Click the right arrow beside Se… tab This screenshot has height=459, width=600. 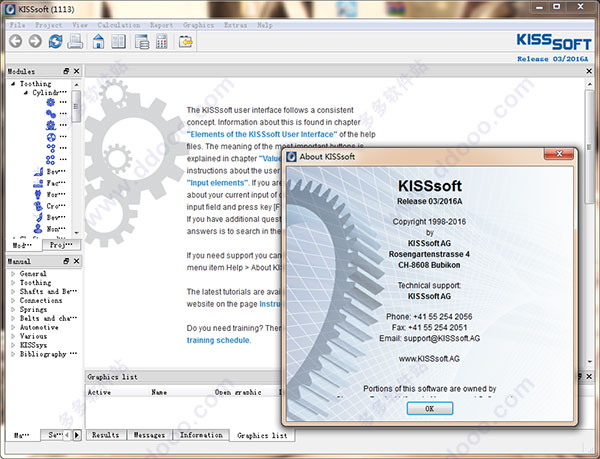click(x=77, y=435)
